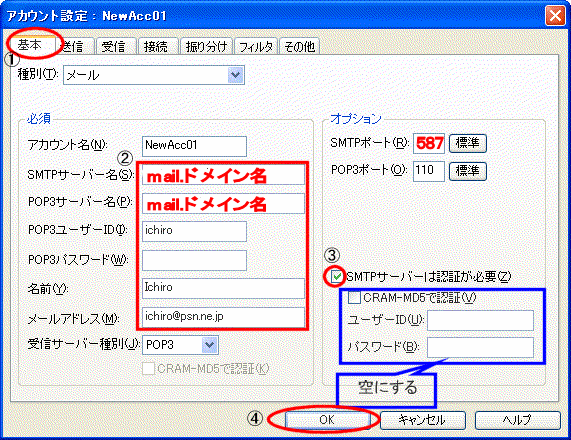Enable CRAM-MD5で認証(V) checkbox
Viewport: 571px width, 440px height.
tap(354, 298)
